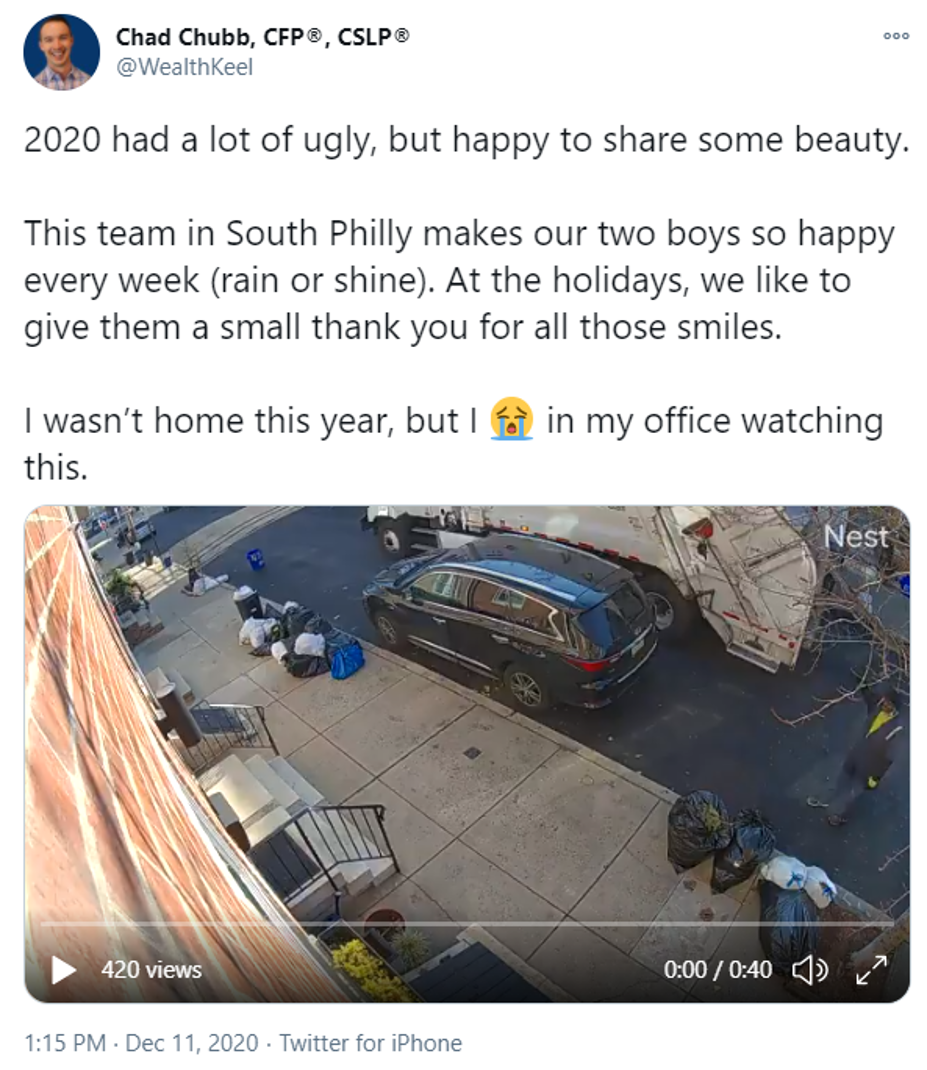Open the Twitter for iPhone source link
Screen dimensions: 927x1070
click(x=371, y=1043)
